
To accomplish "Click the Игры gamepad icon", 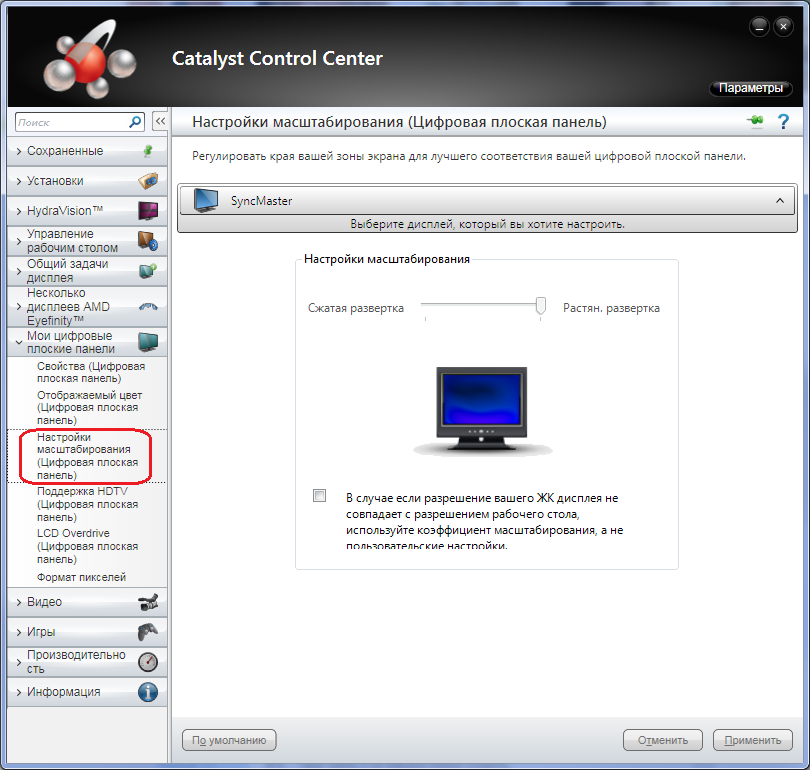I will (148, 632).
